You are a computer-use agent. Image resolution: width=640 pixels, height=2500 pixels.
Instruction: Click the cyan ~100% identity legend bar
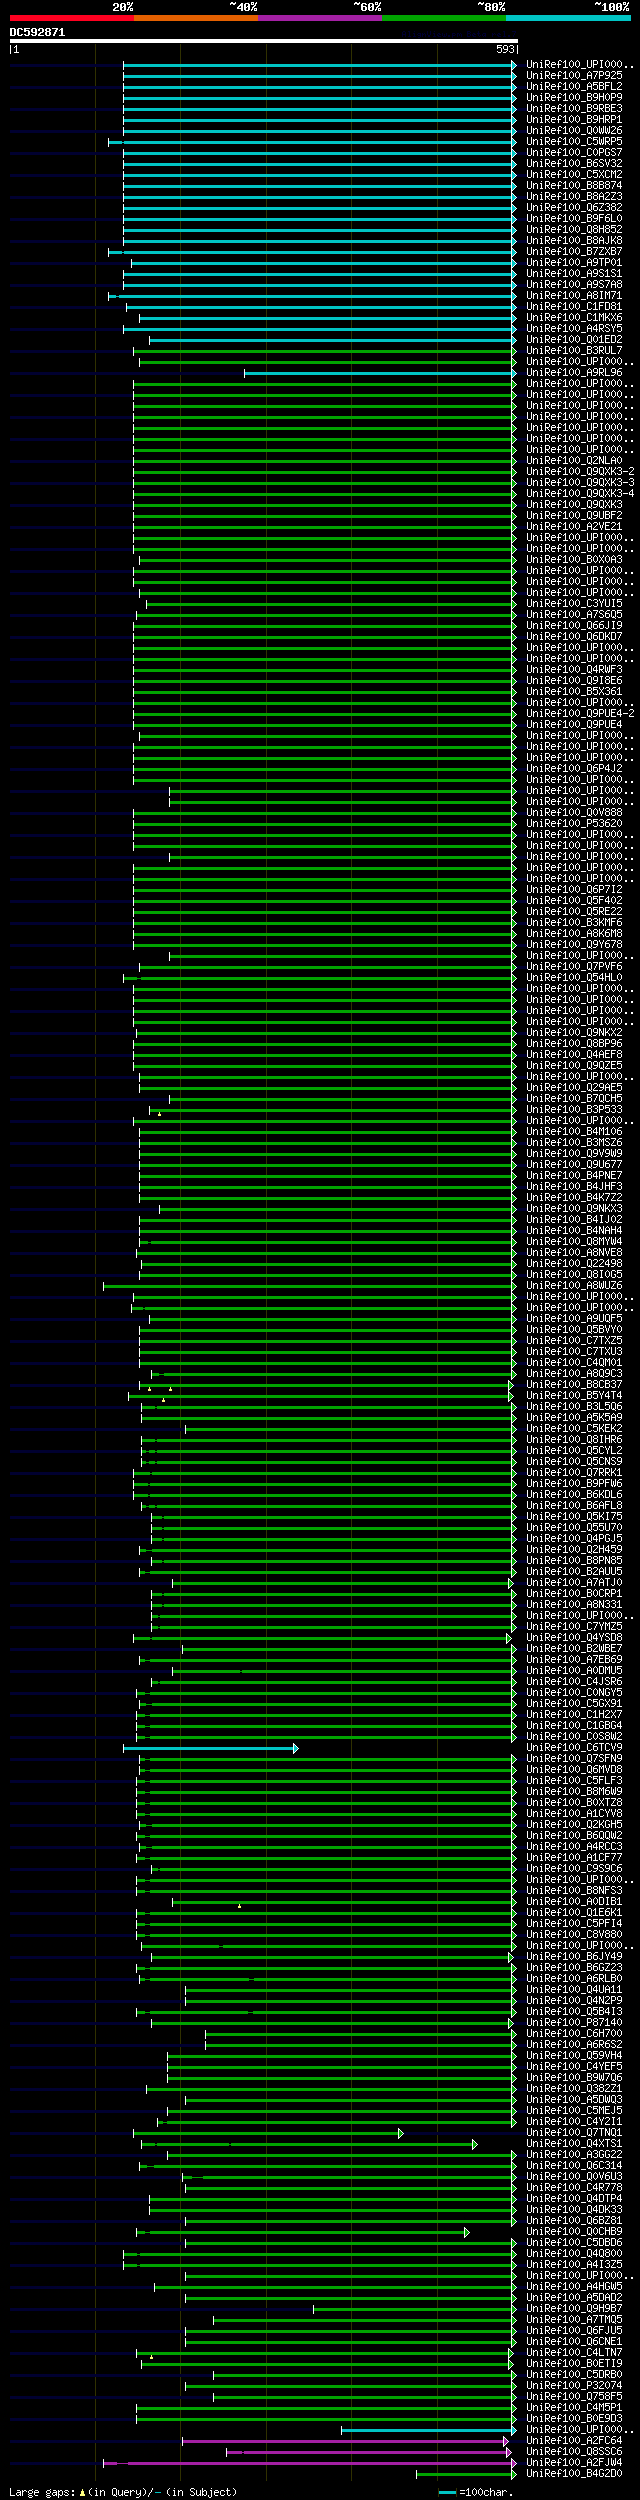[568, 18]
